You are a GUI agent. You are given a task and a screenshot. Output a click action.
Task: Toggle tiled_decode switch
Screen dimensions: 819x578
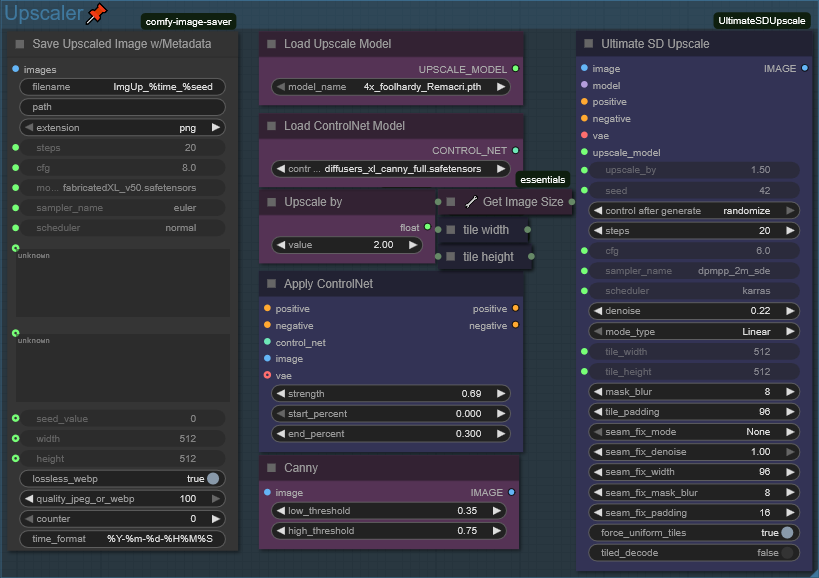coord(787,552)
